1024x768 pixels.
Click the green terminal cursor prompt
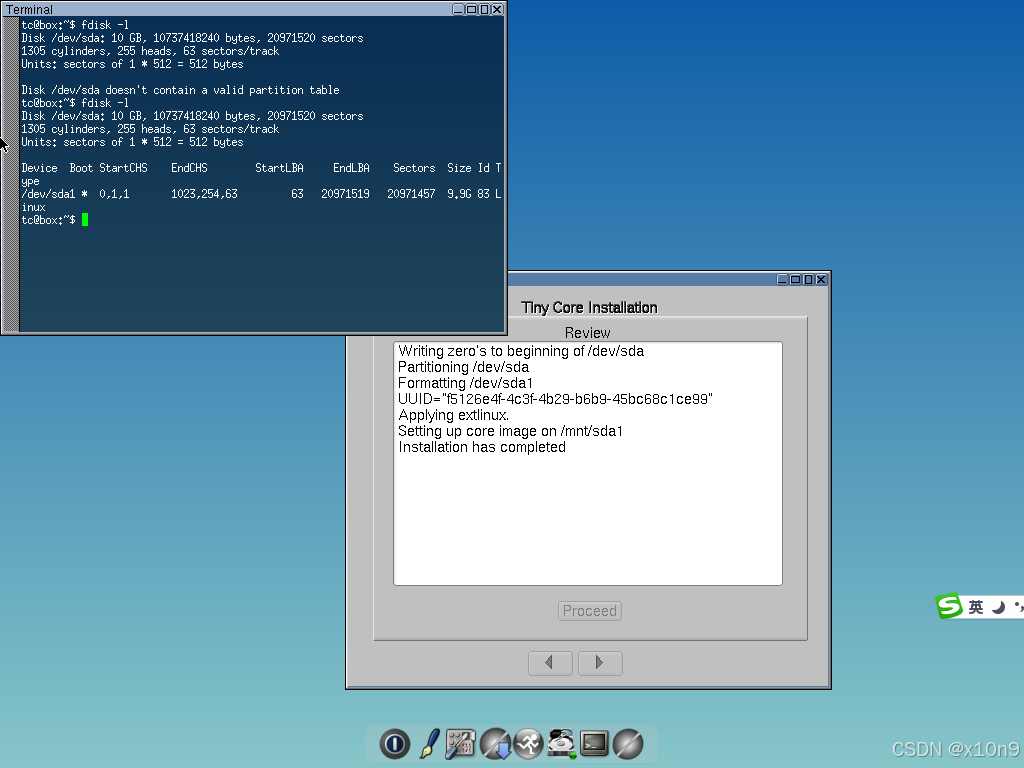point(85,220)
